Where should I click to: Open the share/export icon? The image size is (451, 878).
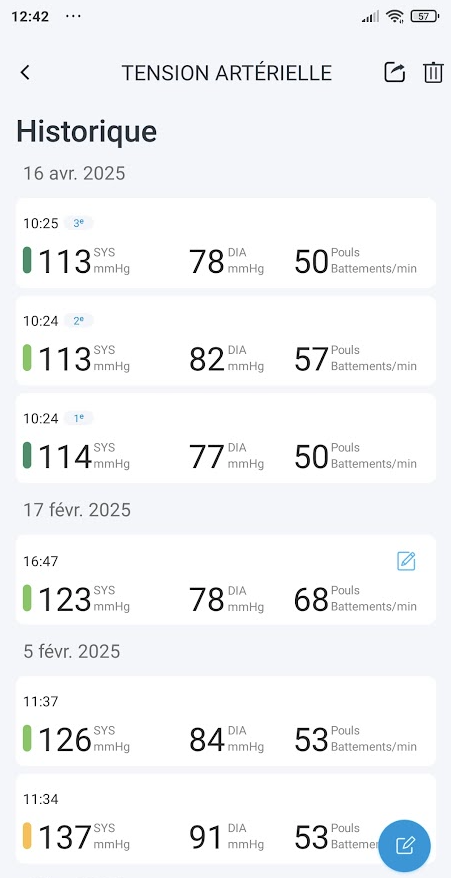(394, 72)
